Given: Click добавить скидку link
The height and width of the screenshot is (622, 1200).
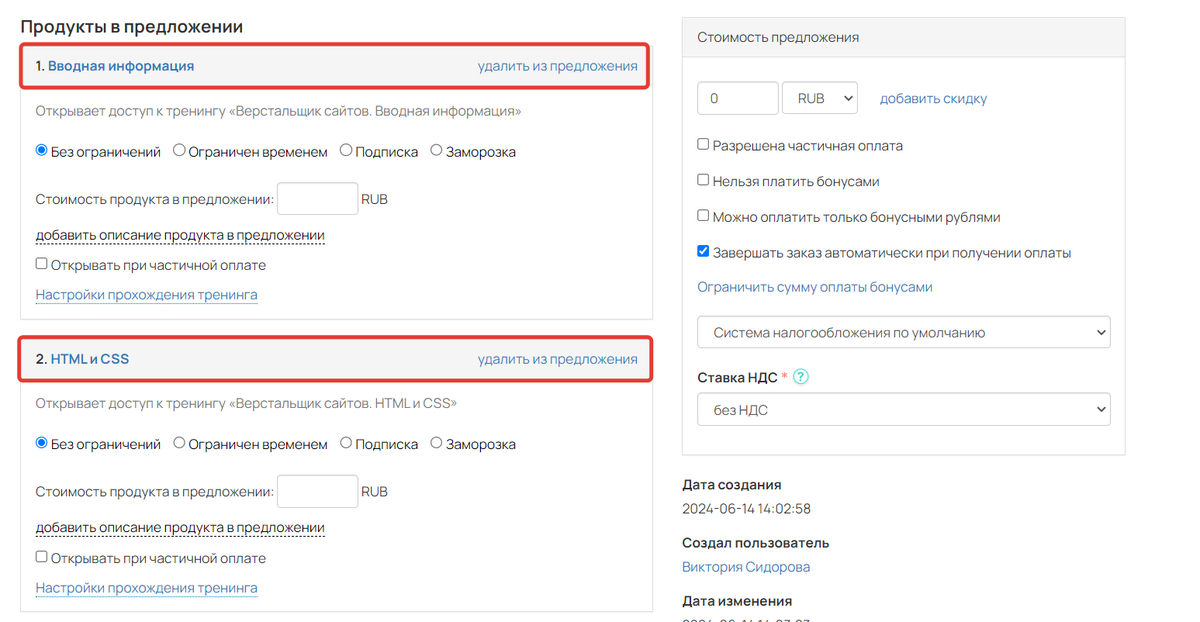Looking at the screenshot, I should tap(933, 98).
